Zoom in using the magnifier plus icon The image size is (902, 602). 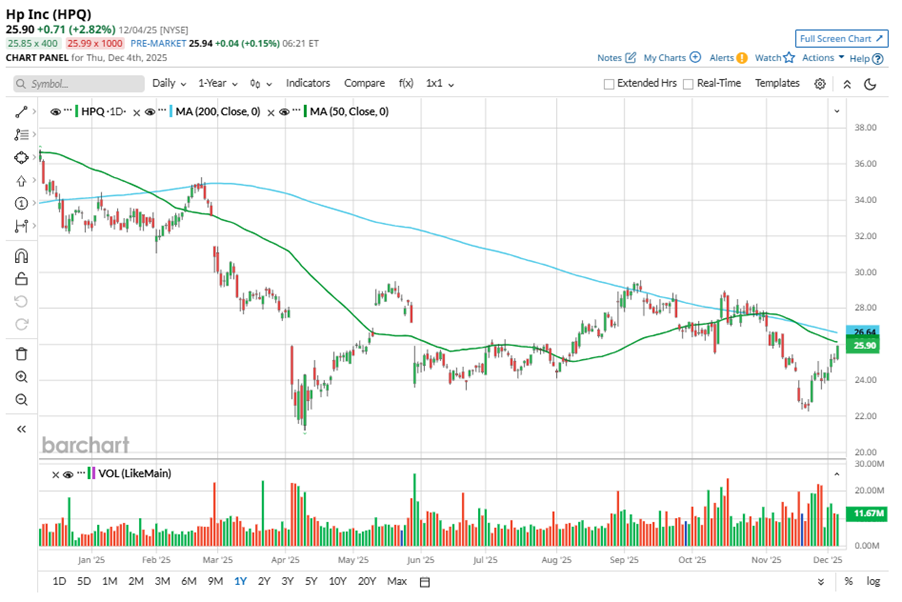[20, 377]
